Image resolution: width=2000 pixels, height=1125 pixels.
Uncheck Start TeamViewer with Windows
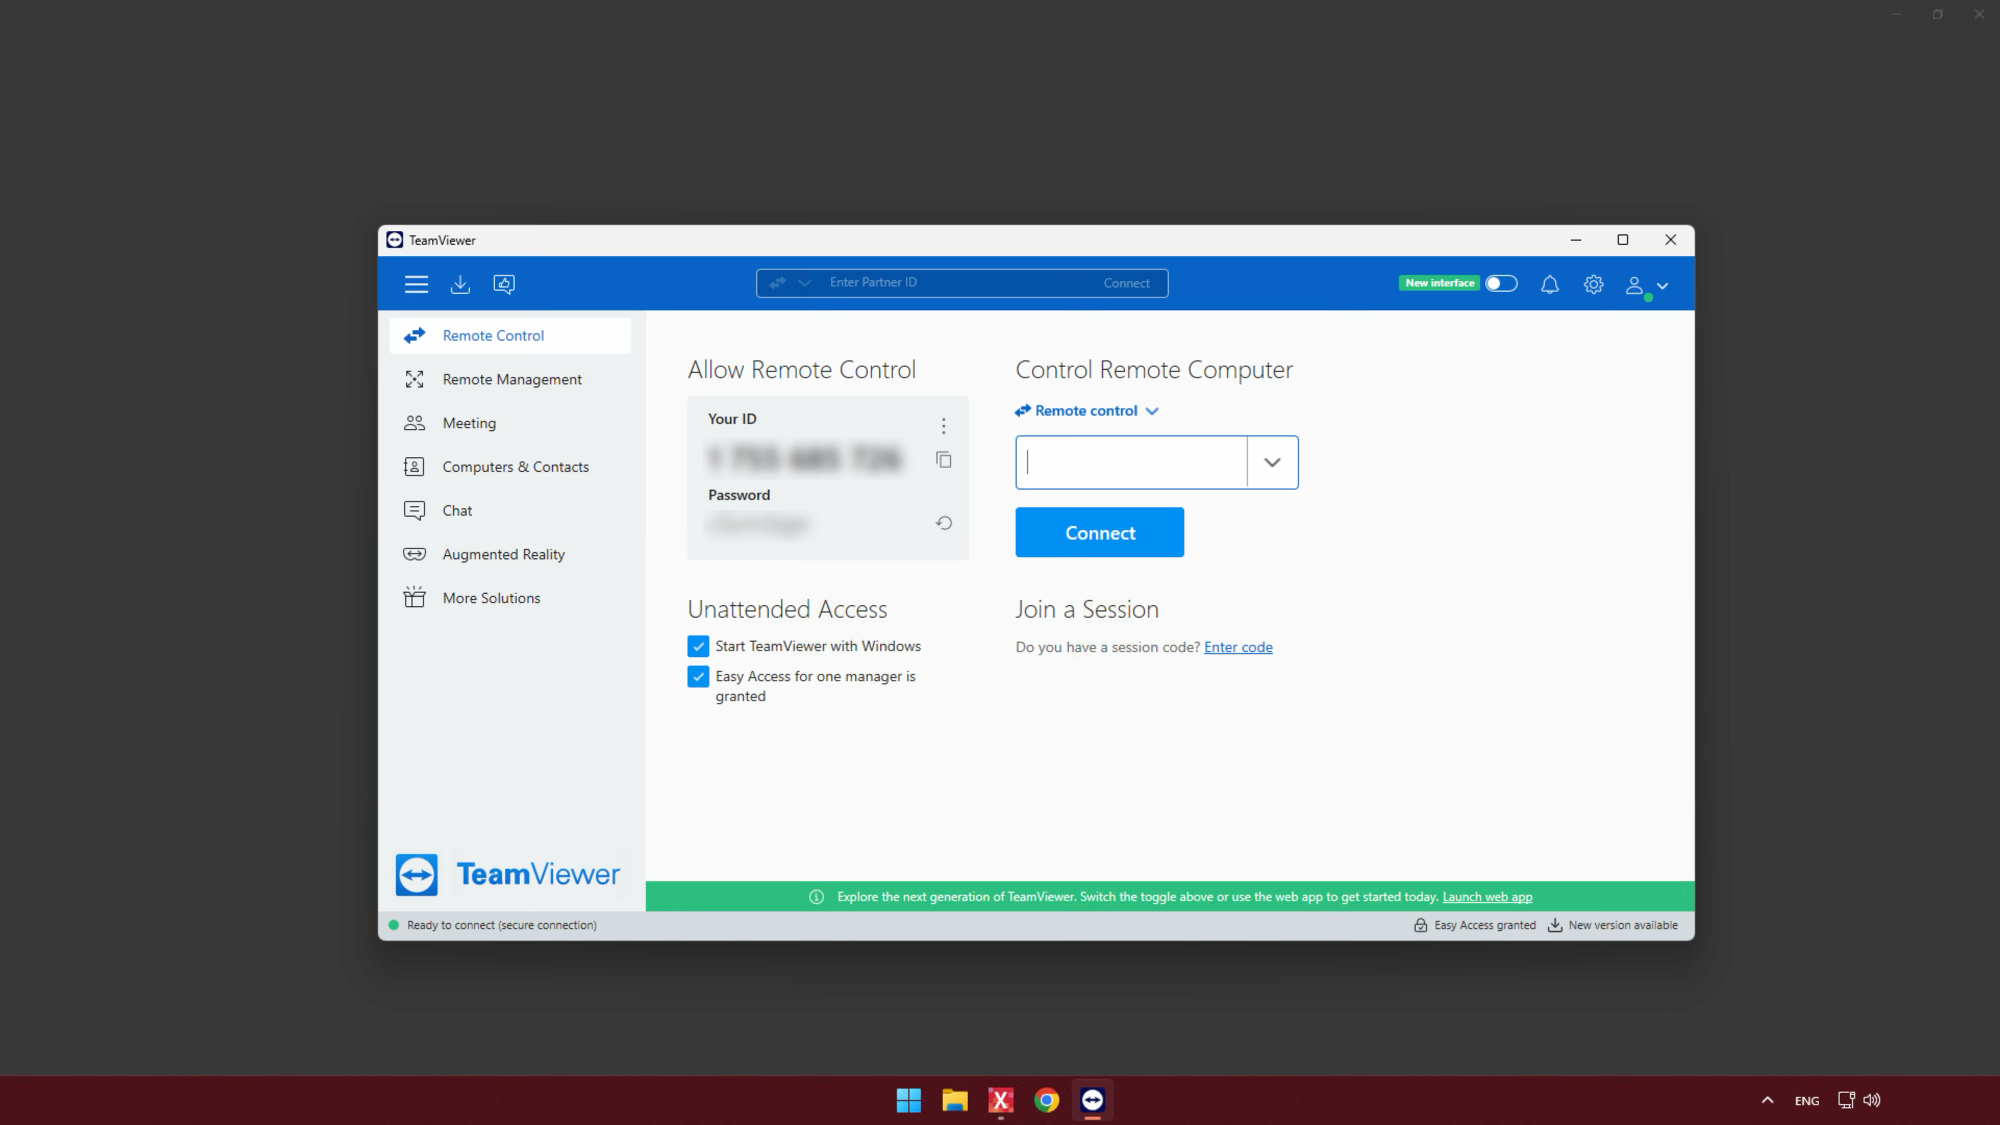pos(698,647)
